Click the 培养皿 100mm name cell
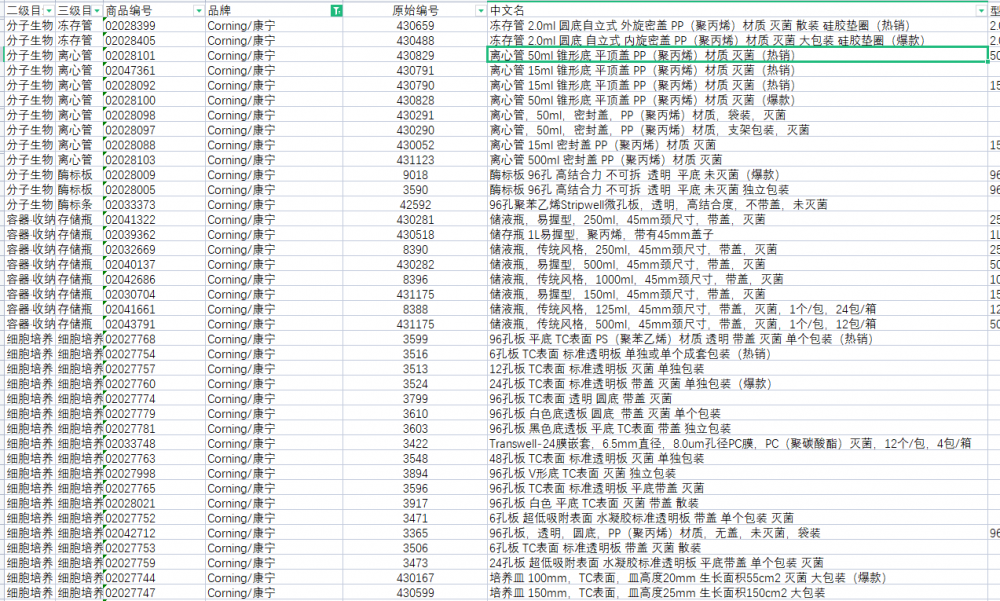The width and height of the screenshot is (1000, 601). pos(738,578)
